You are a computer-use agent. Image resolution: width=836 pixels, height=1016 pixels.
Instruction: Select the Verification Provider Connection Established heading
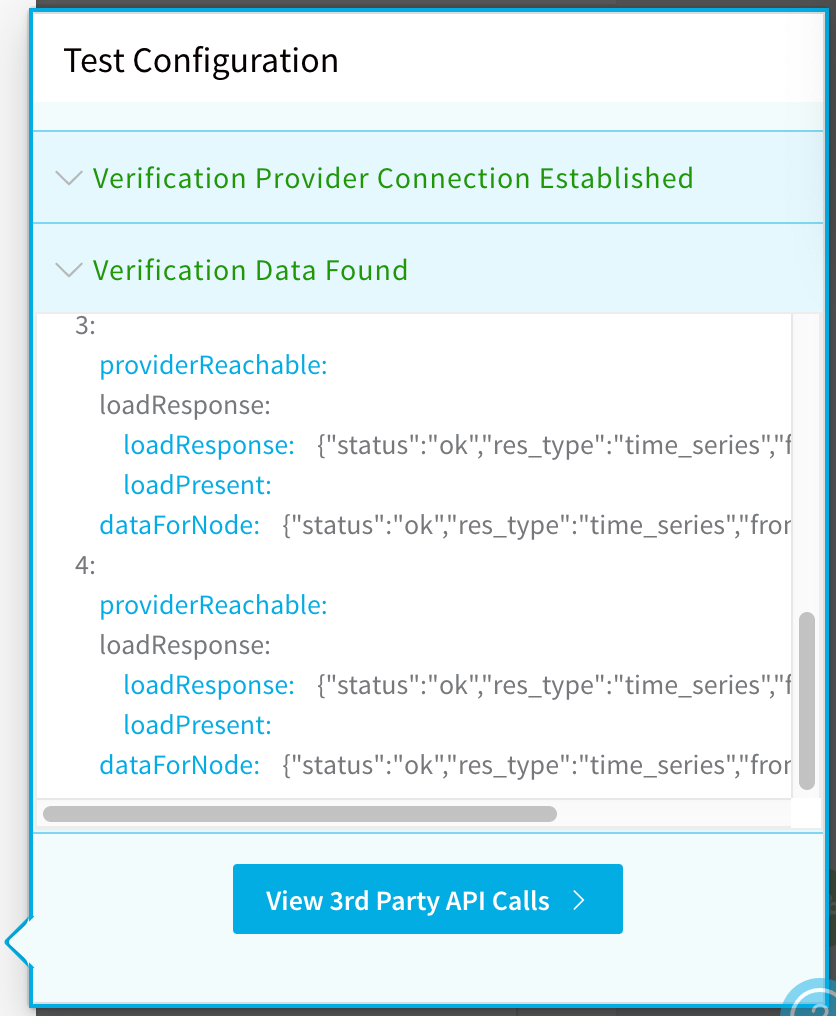[x=393, y=178]
